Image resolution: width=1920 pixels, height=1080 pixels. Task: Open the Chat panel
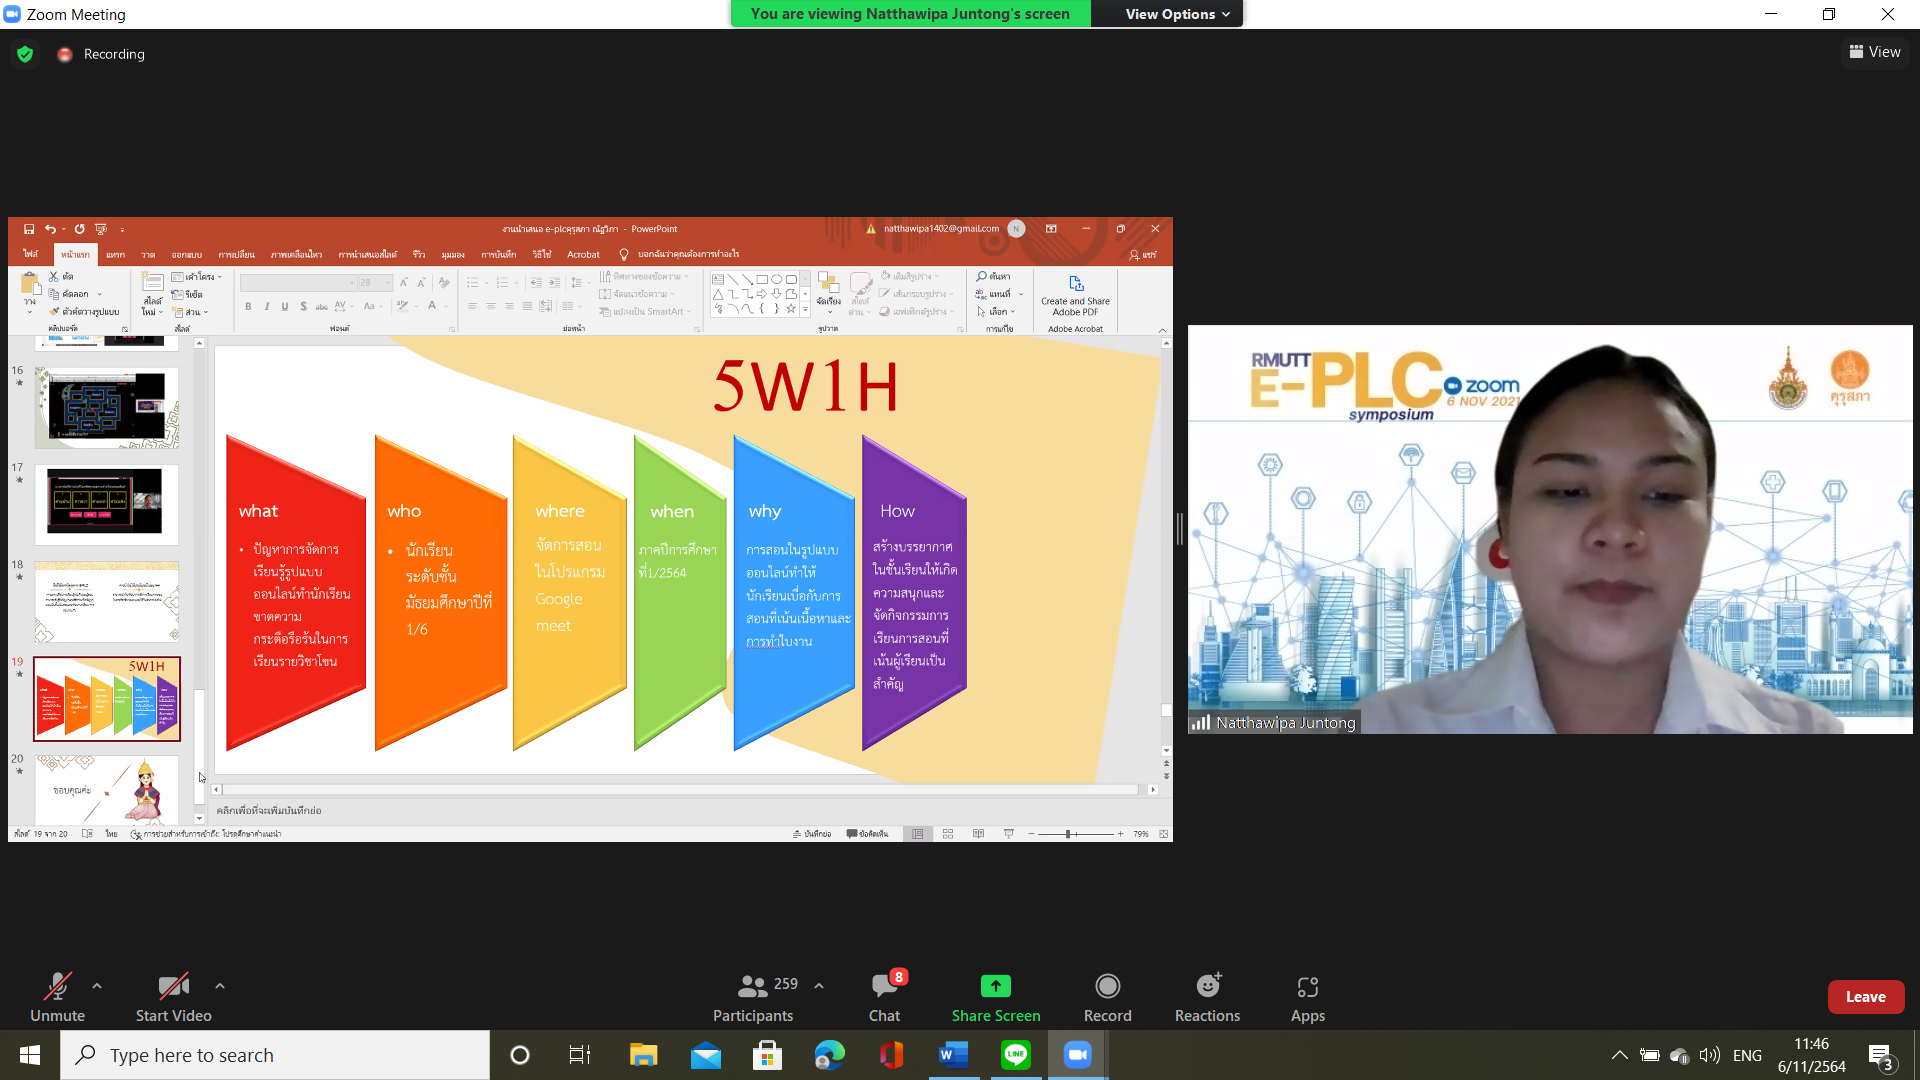point(884,997)
